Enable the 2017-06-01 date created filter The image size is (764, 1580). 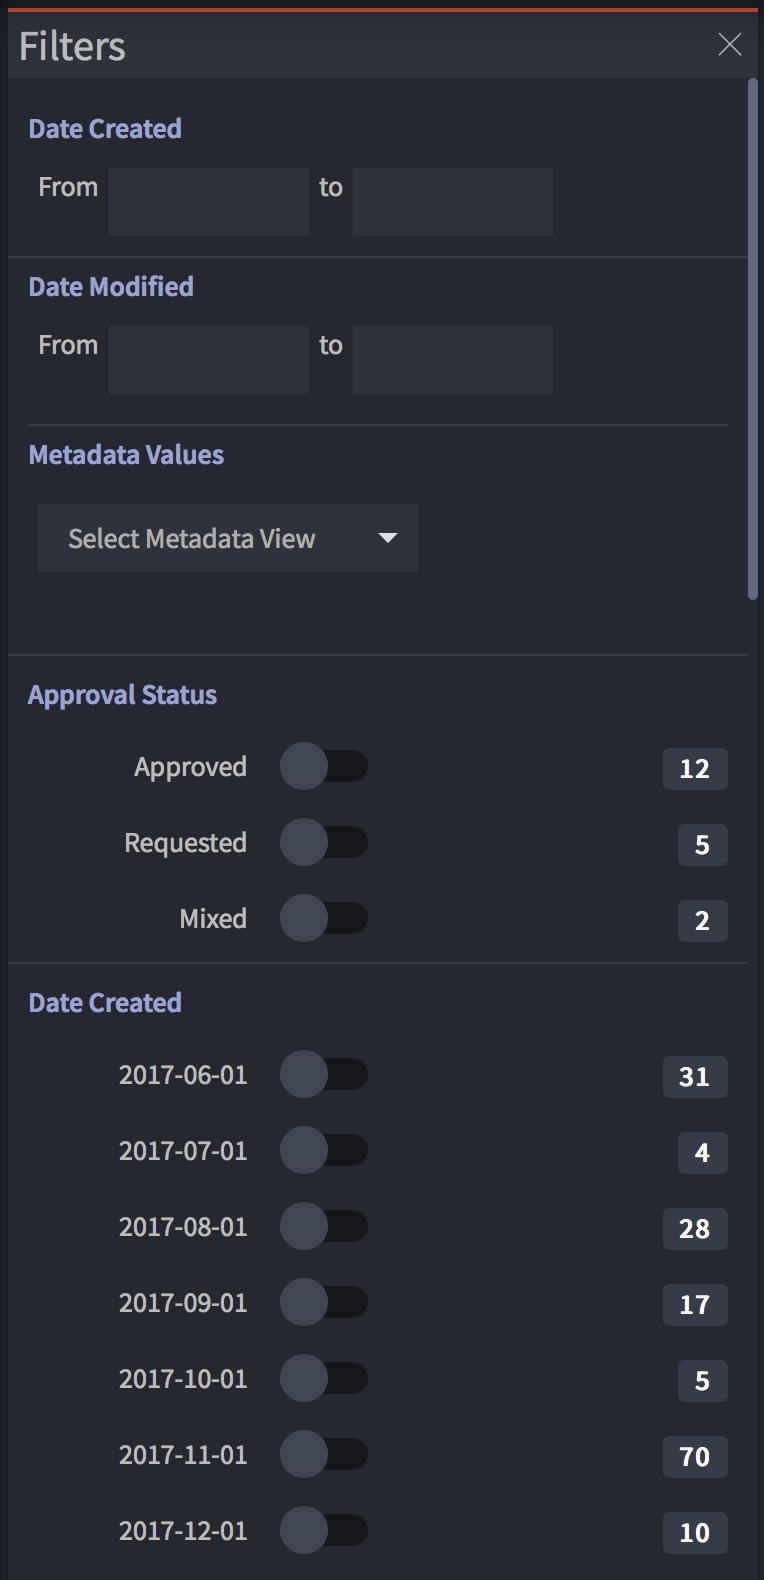[x=324, y=1074]
